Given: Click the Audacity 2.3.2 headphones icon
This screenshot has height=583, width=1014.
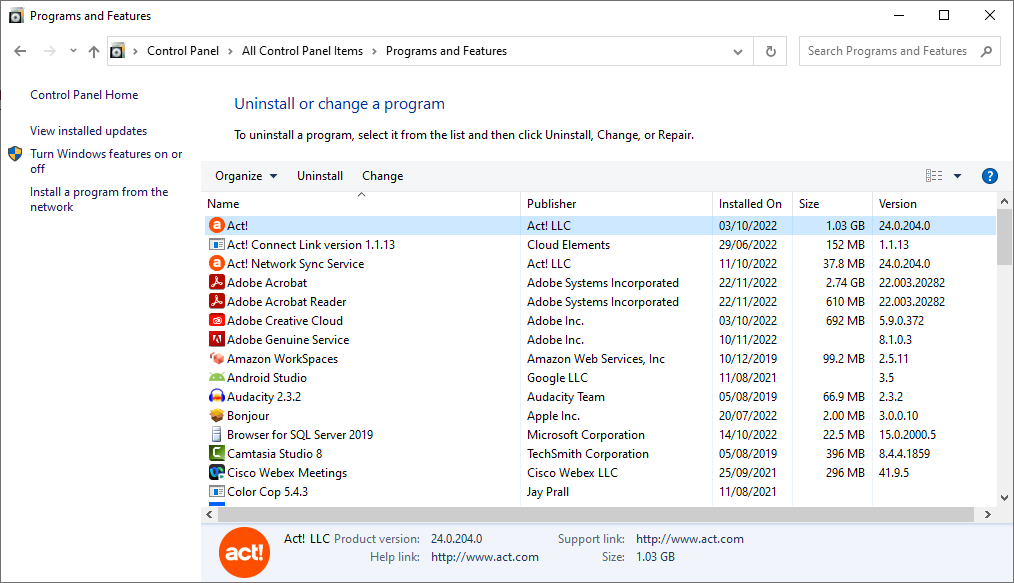Looking at the screenshot, I should click(x=217, y=397).
